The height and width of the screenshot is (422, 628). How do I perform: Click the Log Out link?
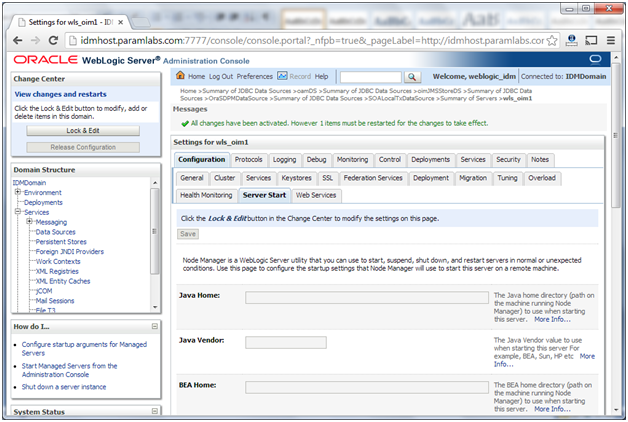(x=221, y=76)
